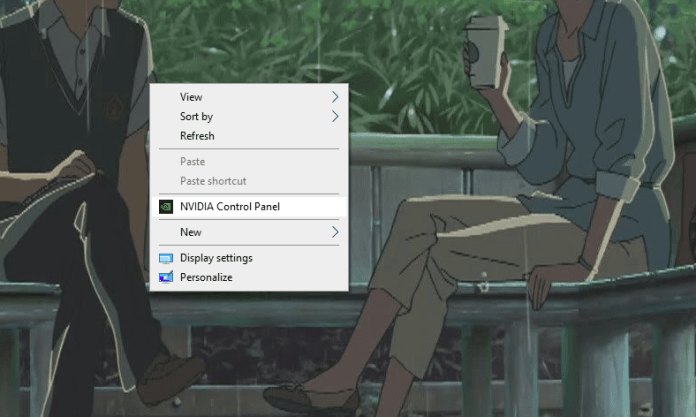This screenshot has width=696, height=417.
Task: Expand the Sort by chevron arrow
Action: [335, 116]
